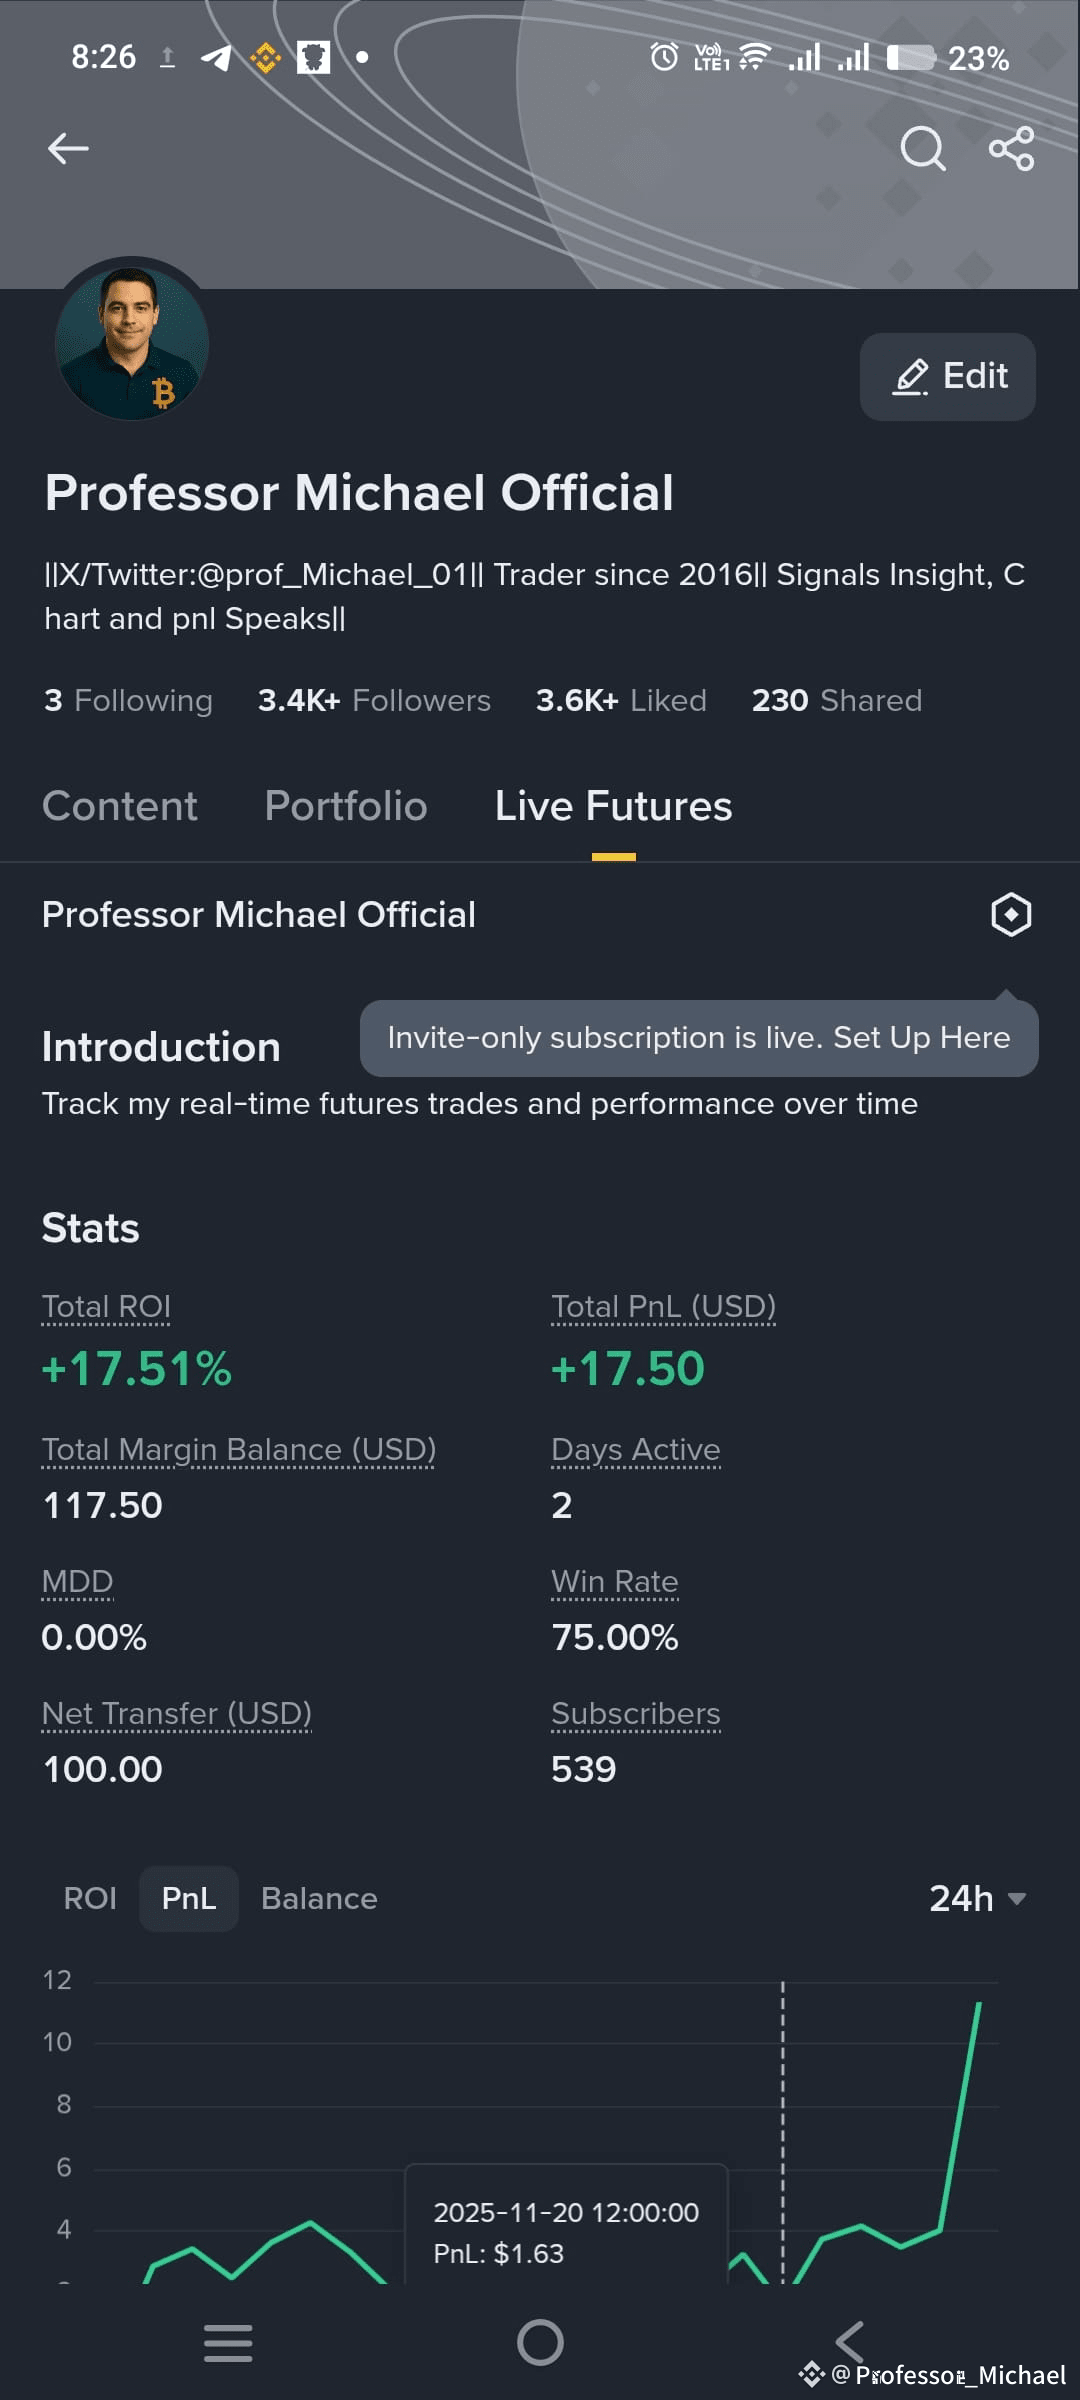Open the Content tab

coord(120,806)
